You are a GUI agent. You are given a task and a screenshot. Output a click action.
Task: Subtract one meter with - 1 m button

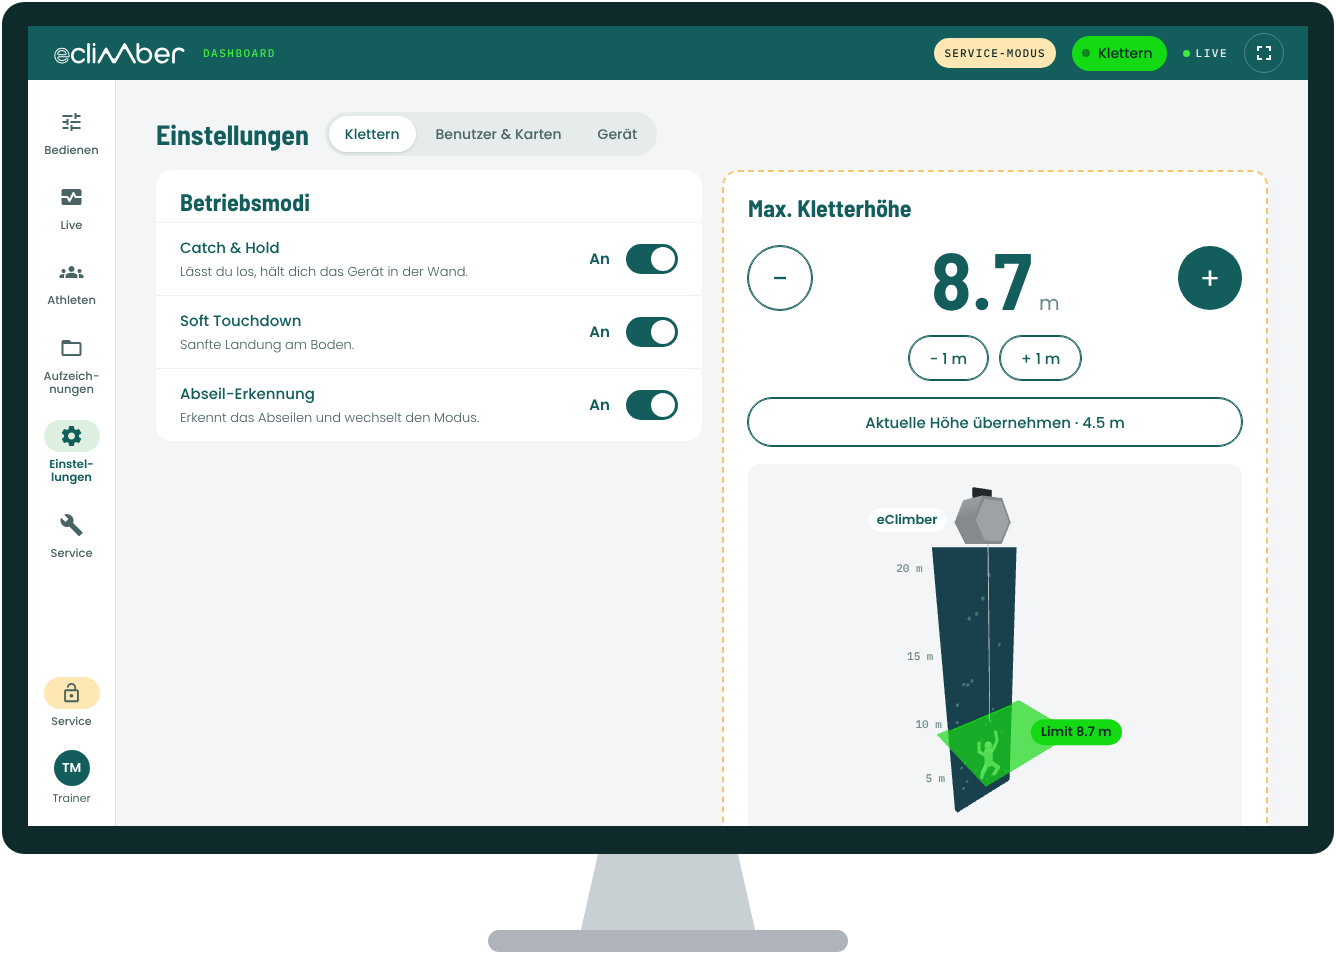pos(948,358)
